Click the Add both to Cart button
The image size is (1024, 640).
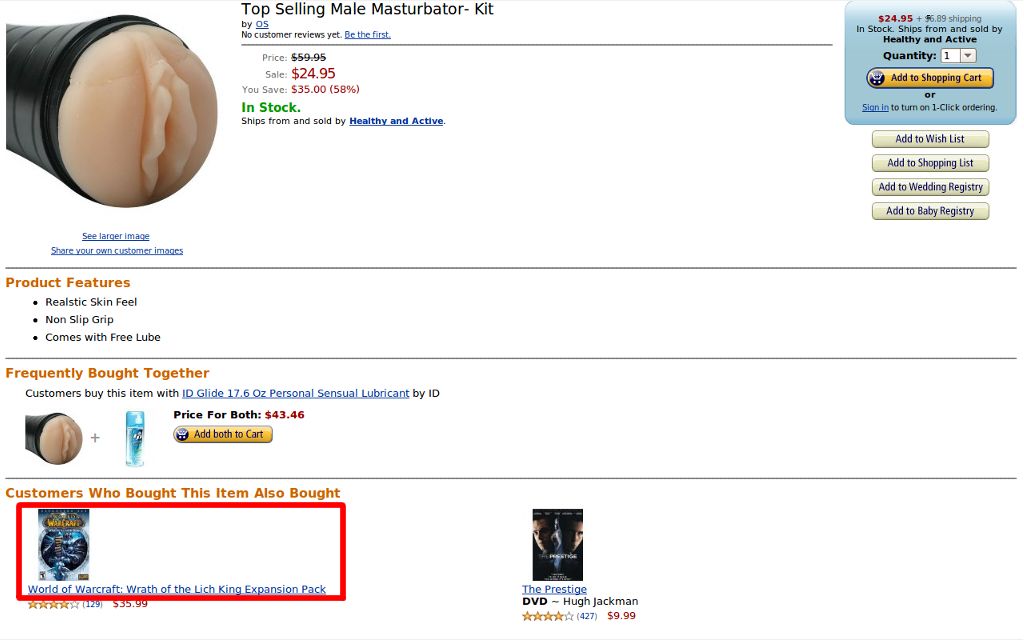click(223, 434)
